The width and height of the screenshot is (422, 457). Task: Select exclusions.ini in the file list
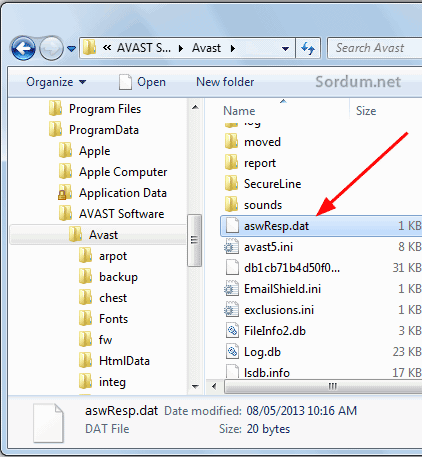tap(279, 310)
